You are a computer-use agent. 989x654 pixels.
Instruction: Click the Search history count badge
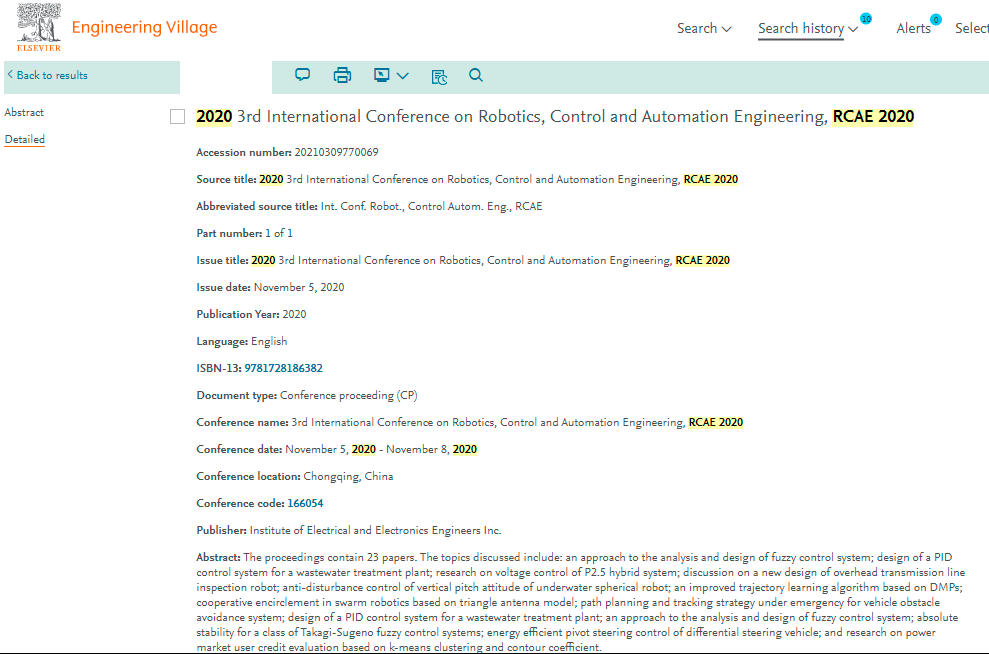pos(866,19)
